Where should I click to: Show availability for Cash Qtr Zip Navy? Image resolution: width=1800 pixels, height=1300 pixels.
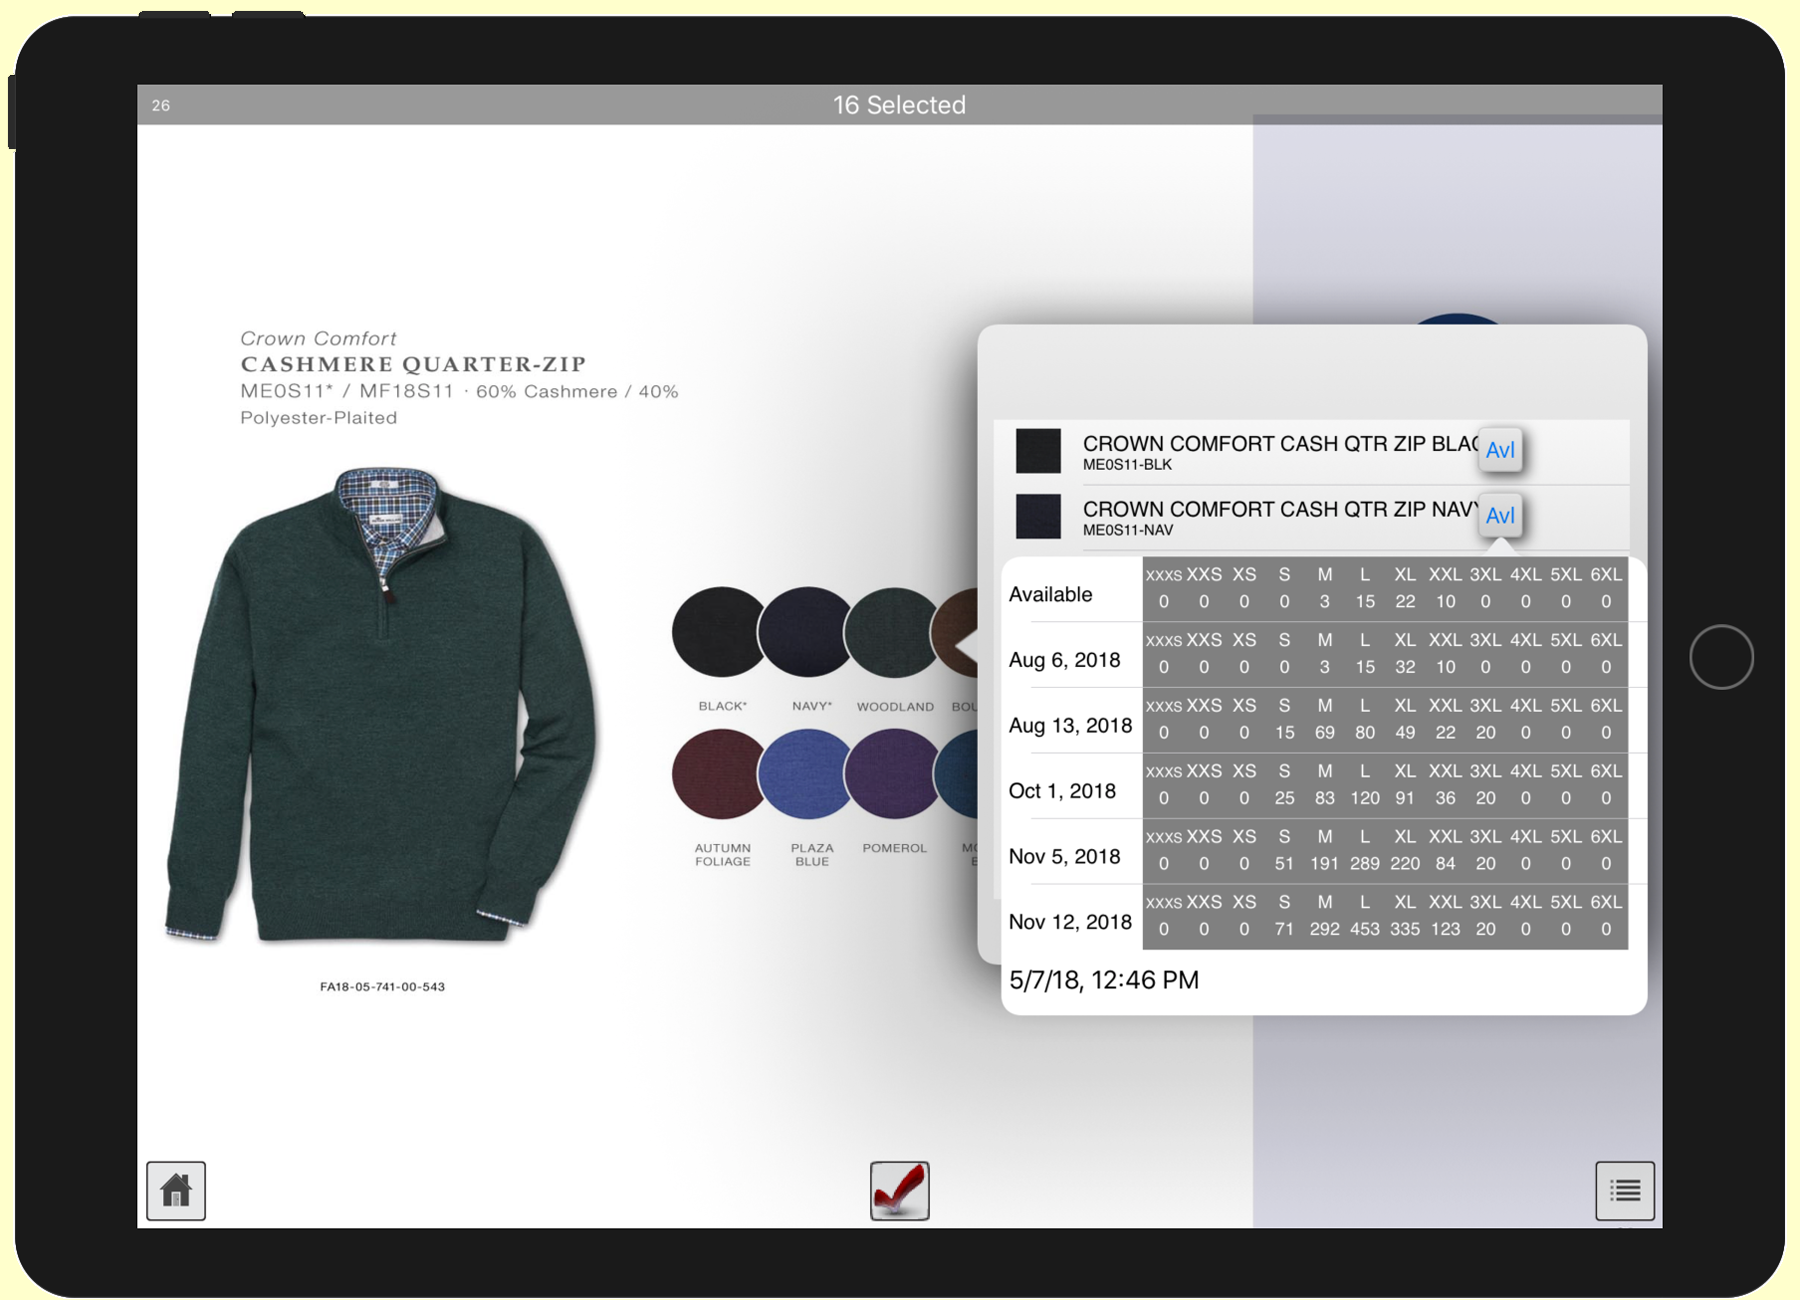1500,516
